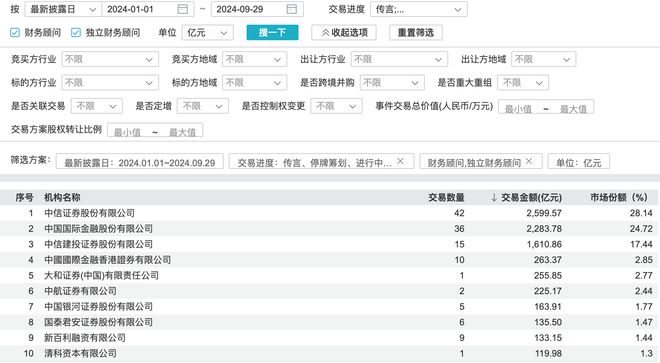Screen dimensions: 660x363
Task: Open the 是否跨境并购 dropdown
Action: pos(392,83)
